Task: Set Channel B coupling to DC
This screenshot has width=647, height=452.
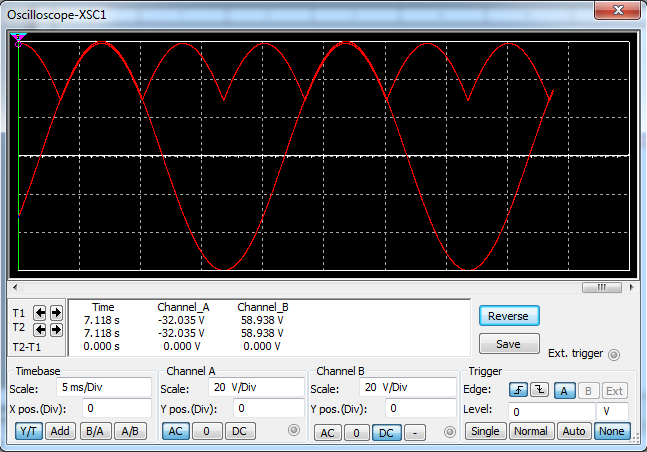Action: [x=386, y=433]
